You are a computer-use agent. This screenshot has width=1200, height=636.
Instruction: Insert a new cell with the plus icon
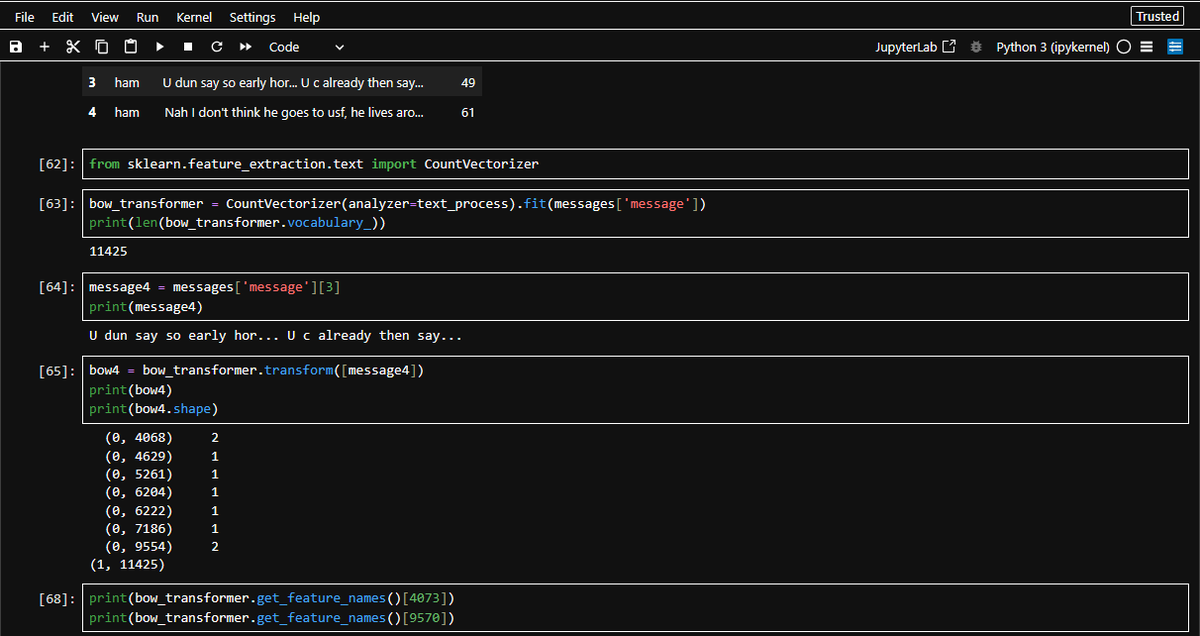tap(44, 47)
